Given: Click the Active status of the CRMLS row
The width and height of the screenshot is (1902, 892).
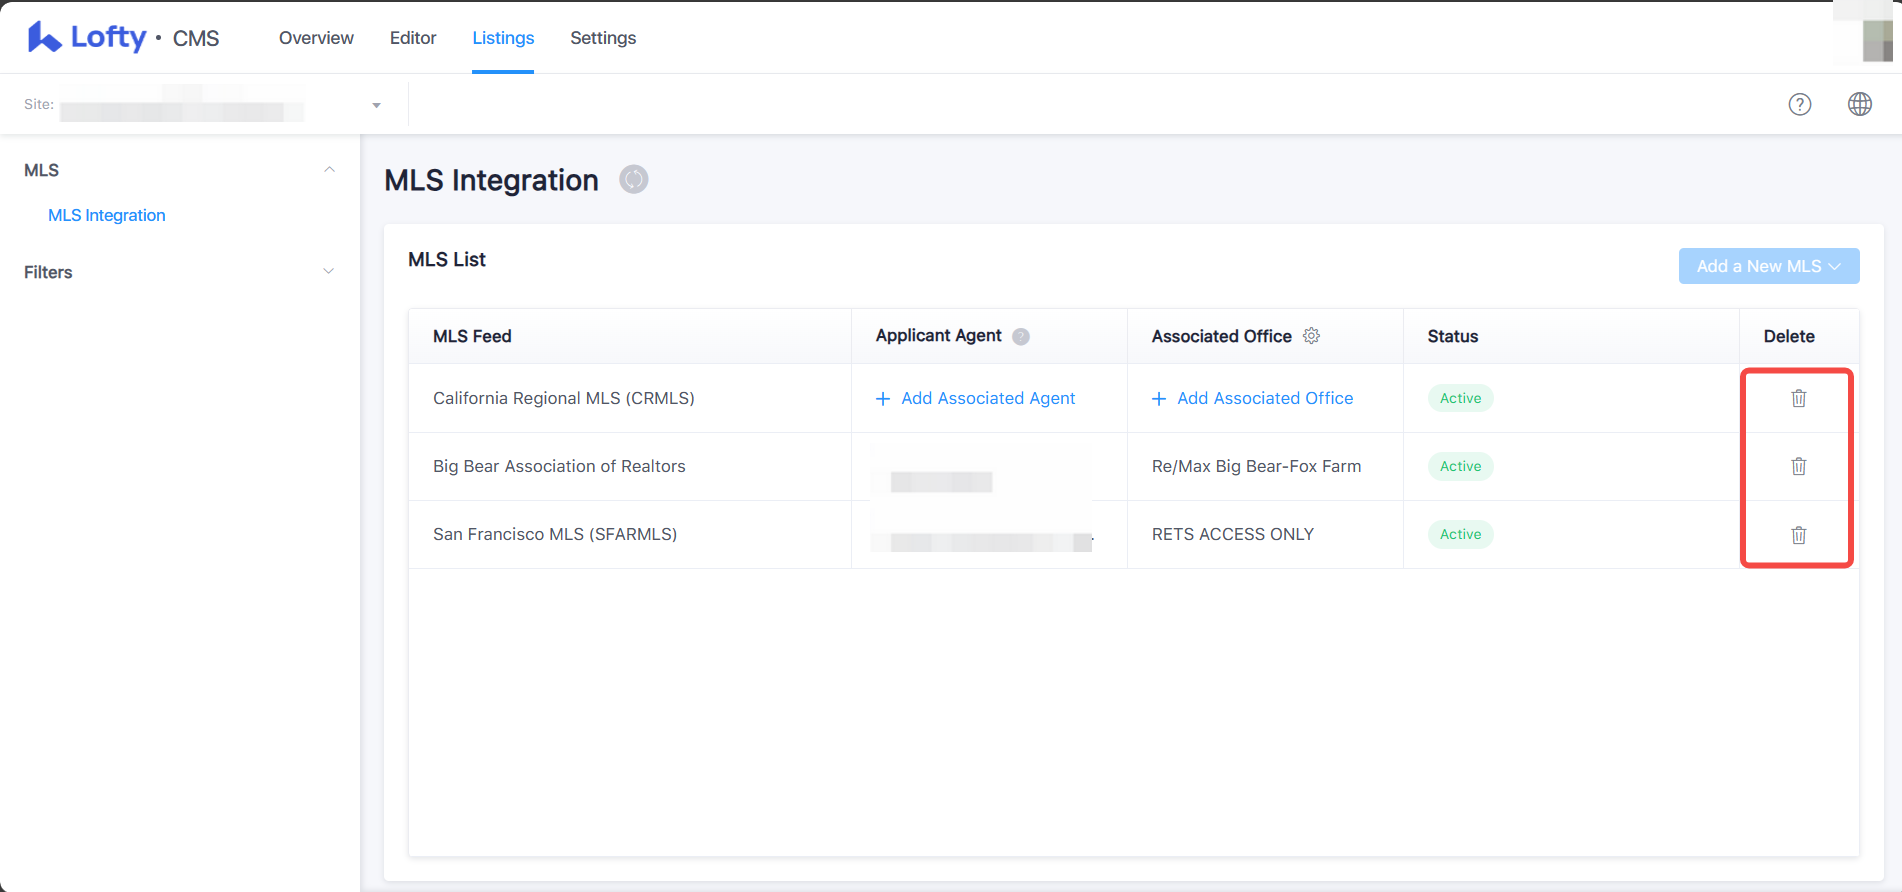Looking at the screenshot, I should 1460,398.
